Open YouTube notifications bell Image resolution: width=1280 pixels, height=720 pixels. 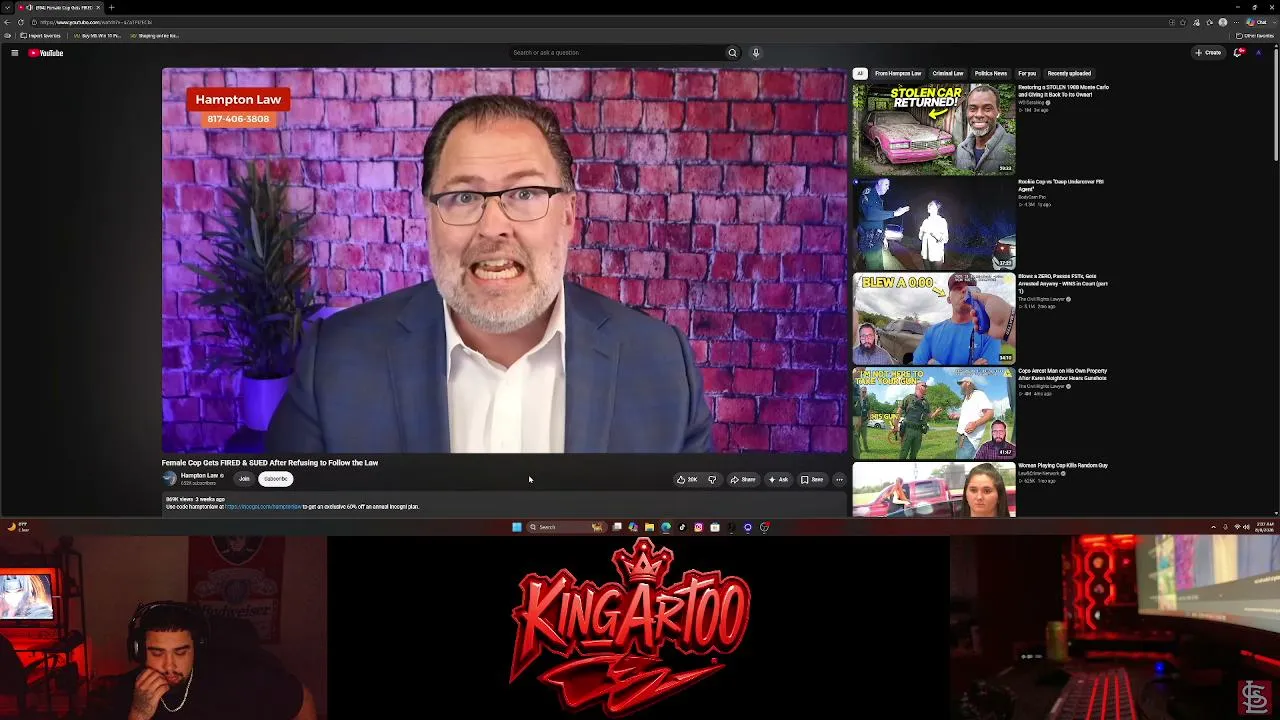1238,53
